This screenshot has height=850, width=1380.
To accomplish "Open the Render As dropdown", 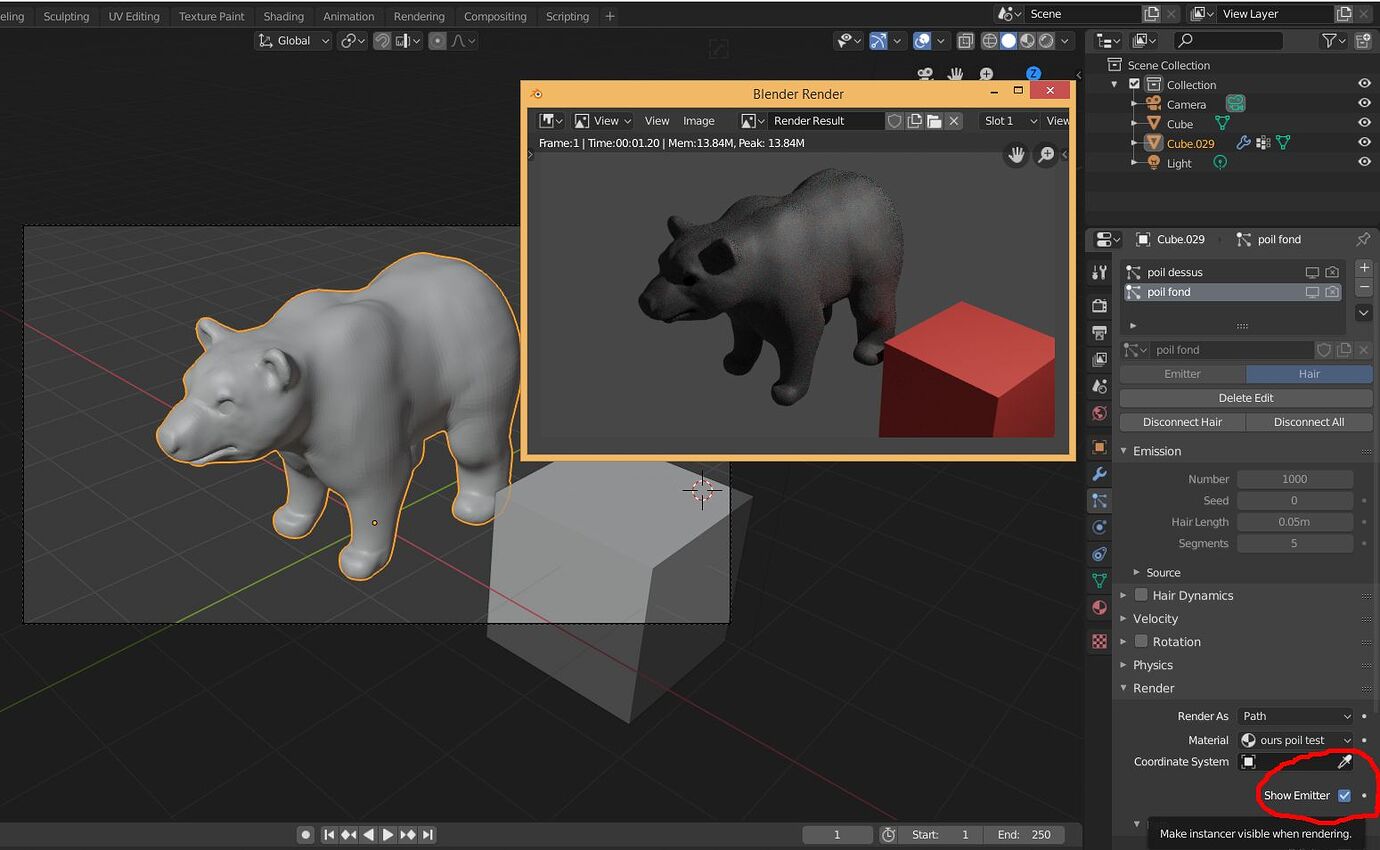I will pyautogui.click(x=1295, y=716).
